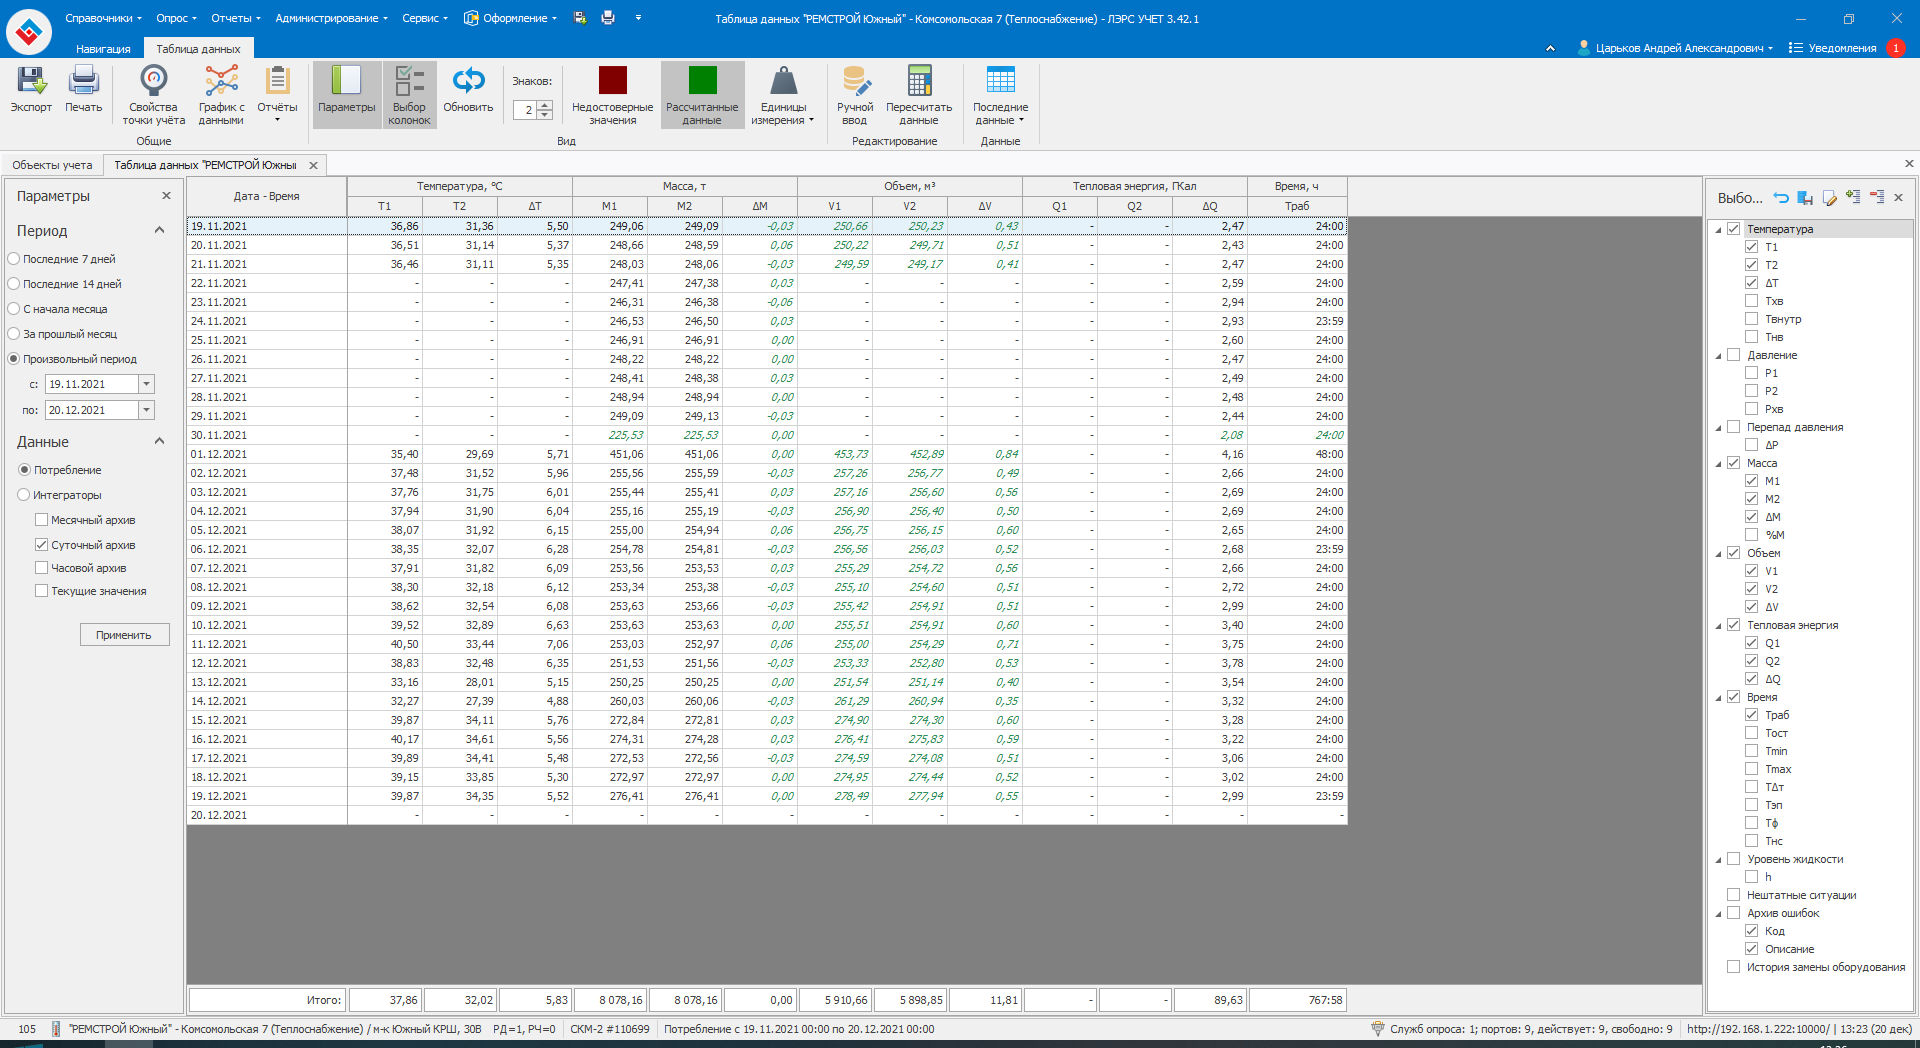Click save column layout icon

[1805, 198]
